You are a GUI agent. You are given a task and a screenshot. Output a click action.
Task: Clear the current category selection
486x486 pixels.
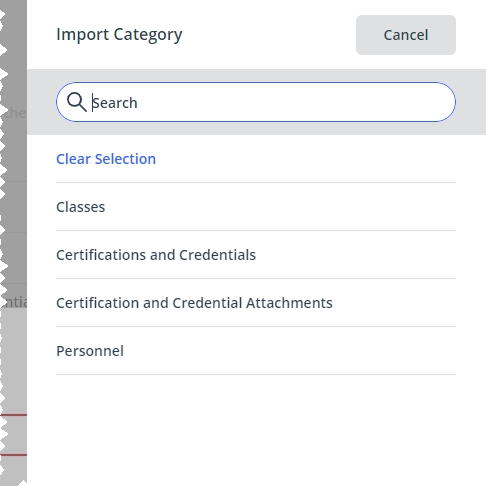106,159
